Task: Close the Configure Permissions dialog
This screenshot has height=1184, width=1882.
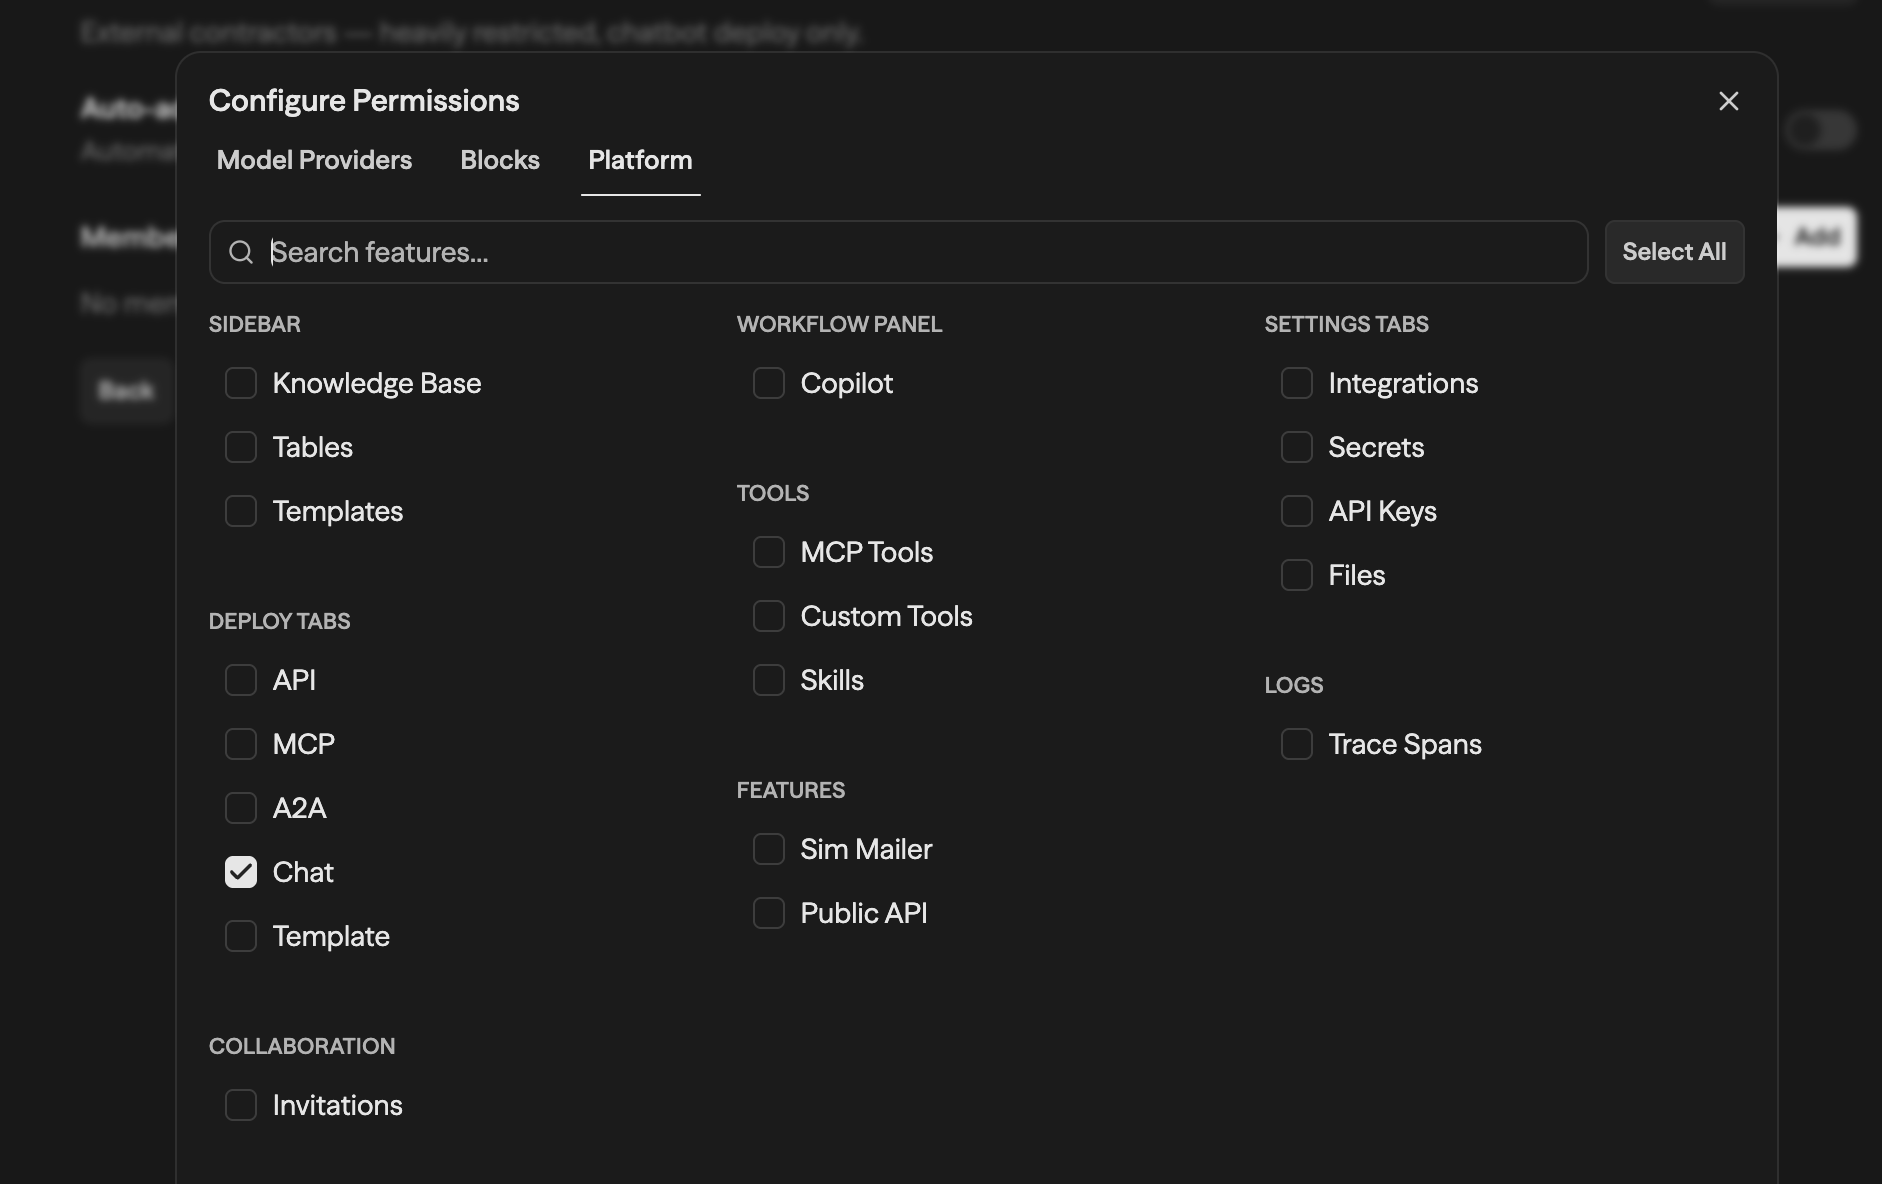Action: click(x=1728, y=100)
